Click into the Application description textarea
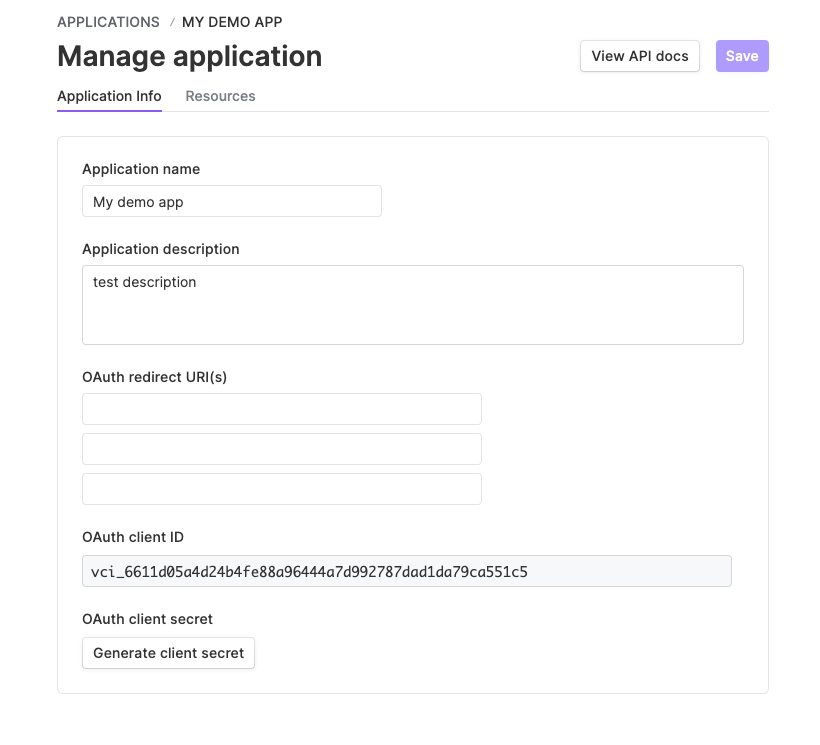 click(x=413, y=305)
